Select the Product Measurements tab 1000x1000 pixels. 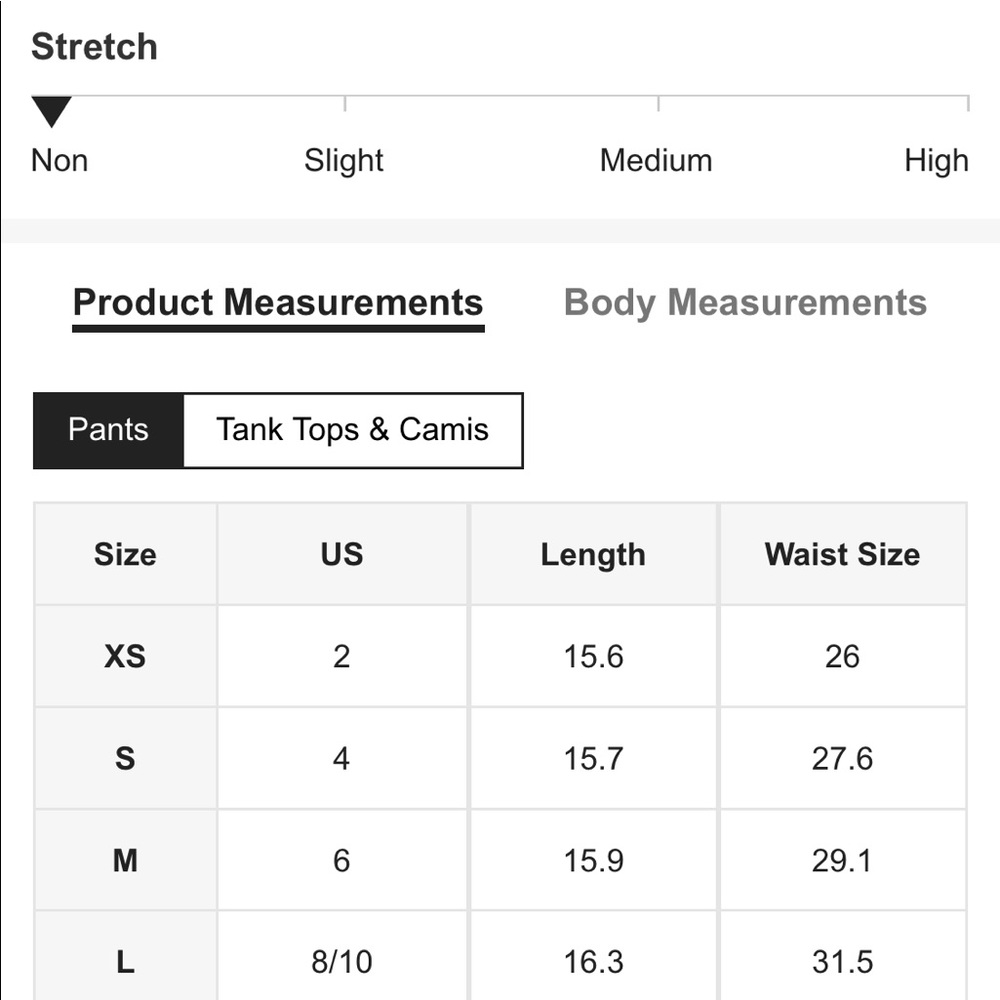point(278,302)
